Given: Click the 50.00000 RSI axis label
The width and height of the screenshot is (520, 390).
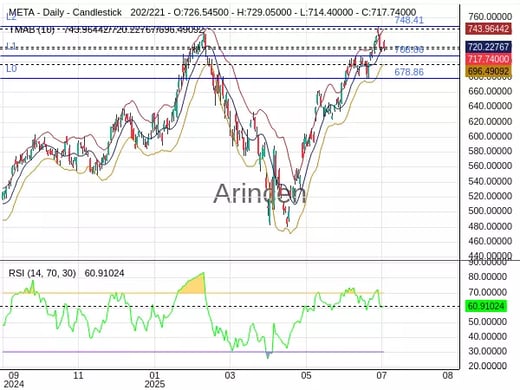Looking at the screenshot, I should (487, 322).
